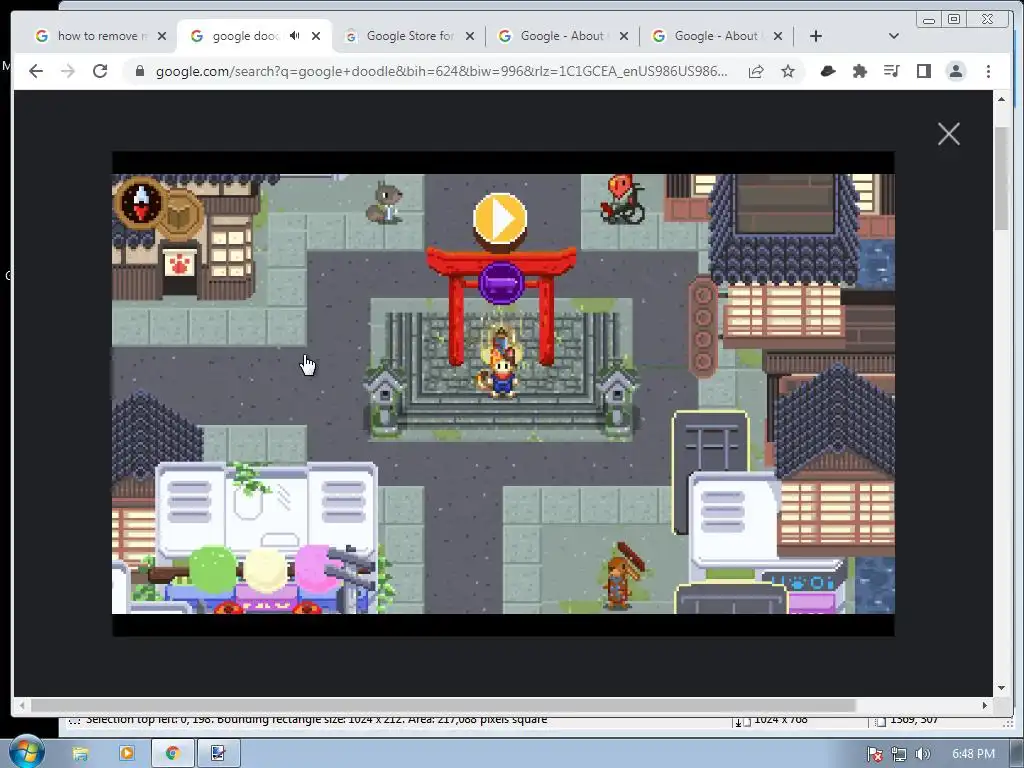Switch to the "how to remove" tab
Image resolution: width=1024 pixels, height=768 pixels.
pos(98,36)
